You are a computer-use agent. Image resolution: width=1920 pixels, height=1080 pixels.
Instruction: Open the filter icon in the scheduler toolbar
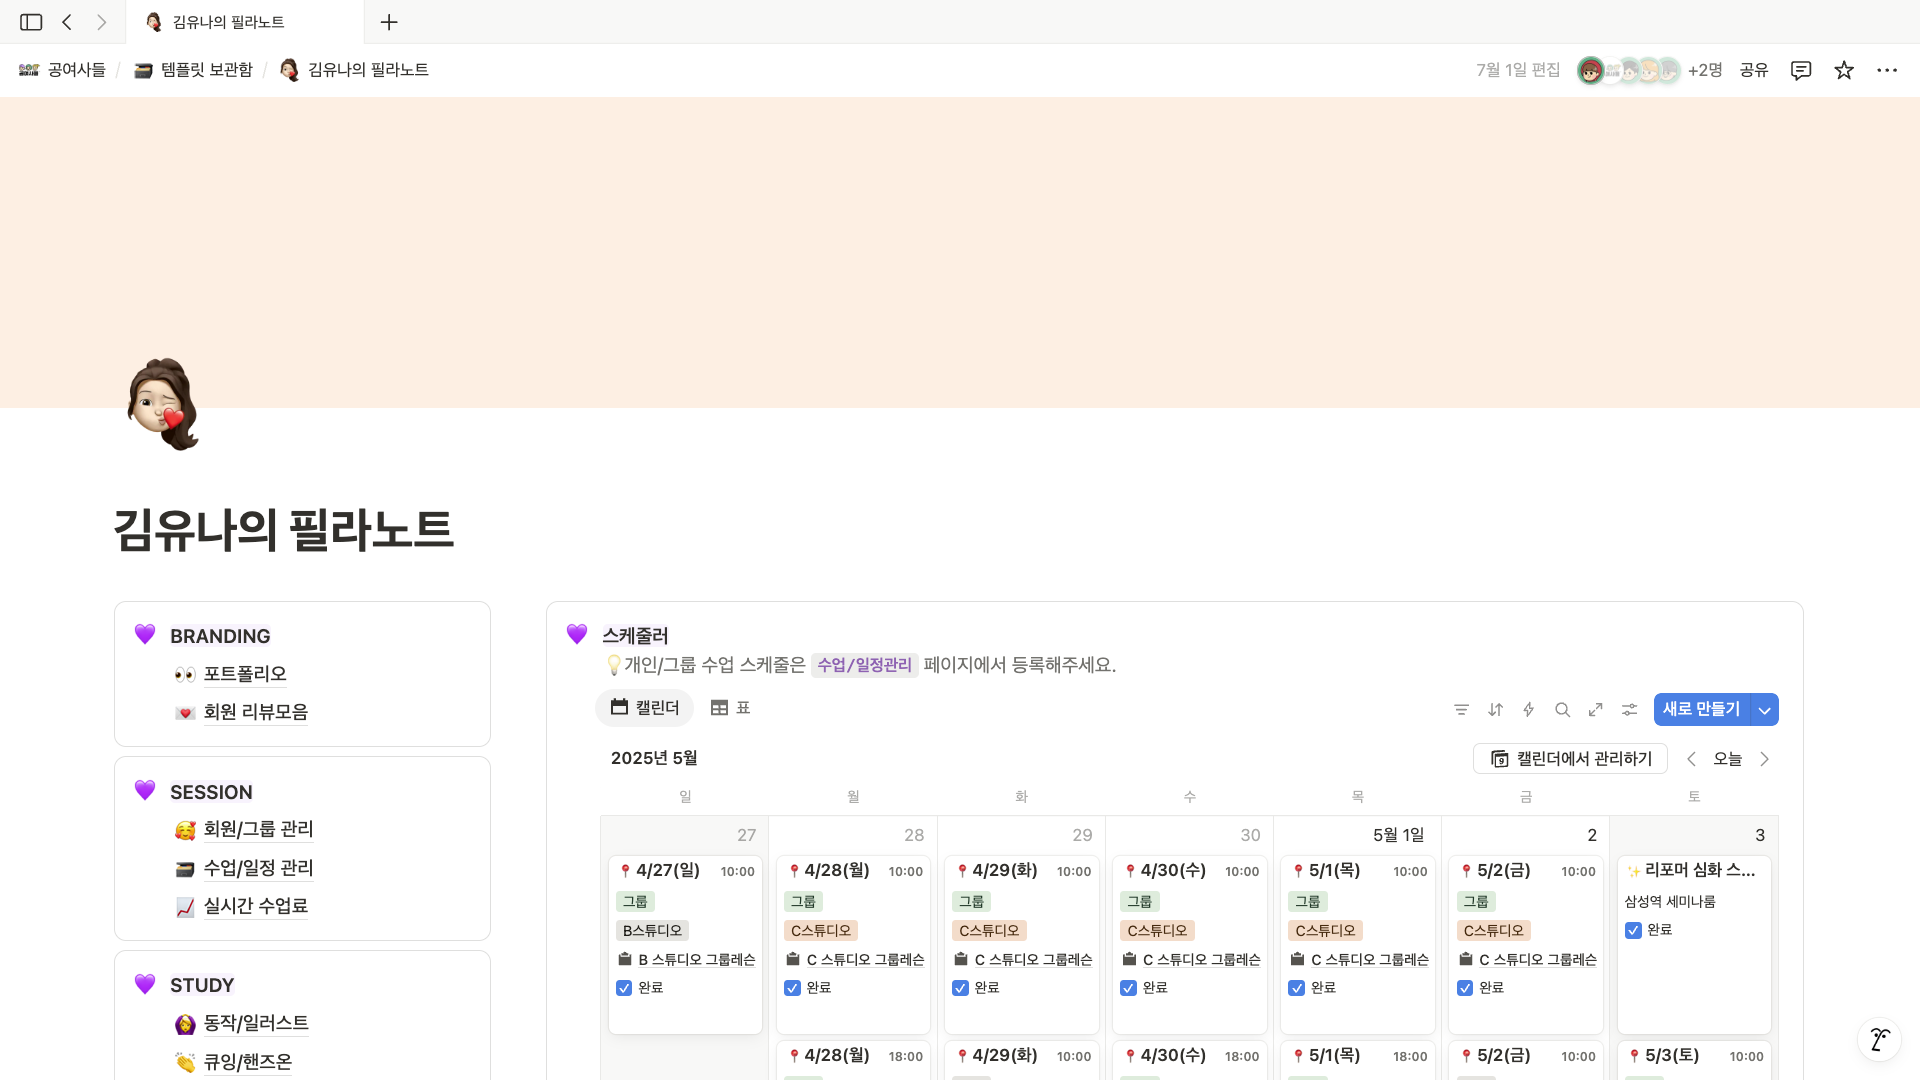click(x=1461, y=710)
